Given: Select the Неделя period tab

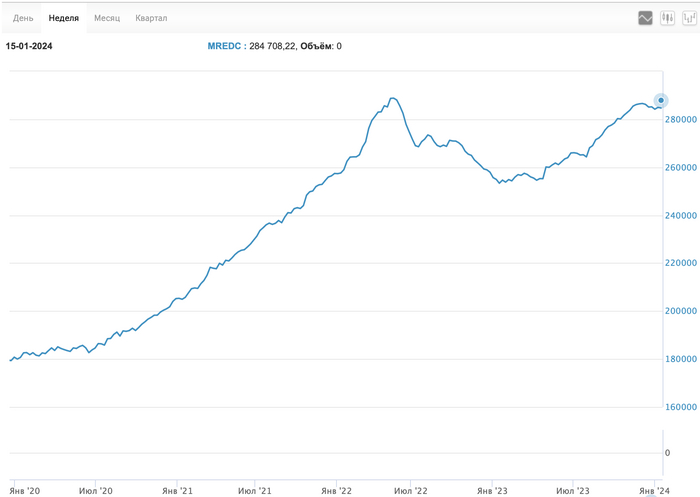Looking at the screenshot, I should (x=63, y=18).
